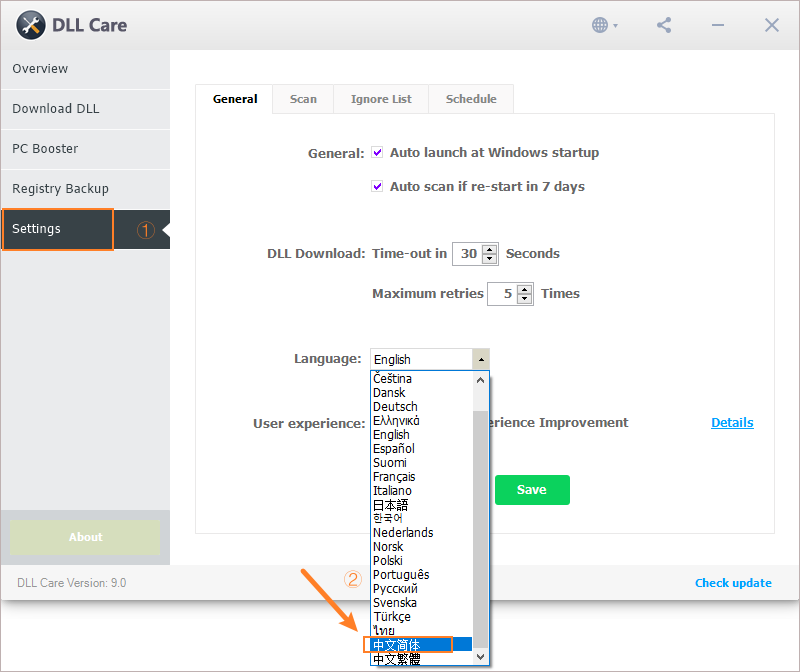The image size is (800, 672).
Task: Open the Details link
Action: tap(732, 422)
